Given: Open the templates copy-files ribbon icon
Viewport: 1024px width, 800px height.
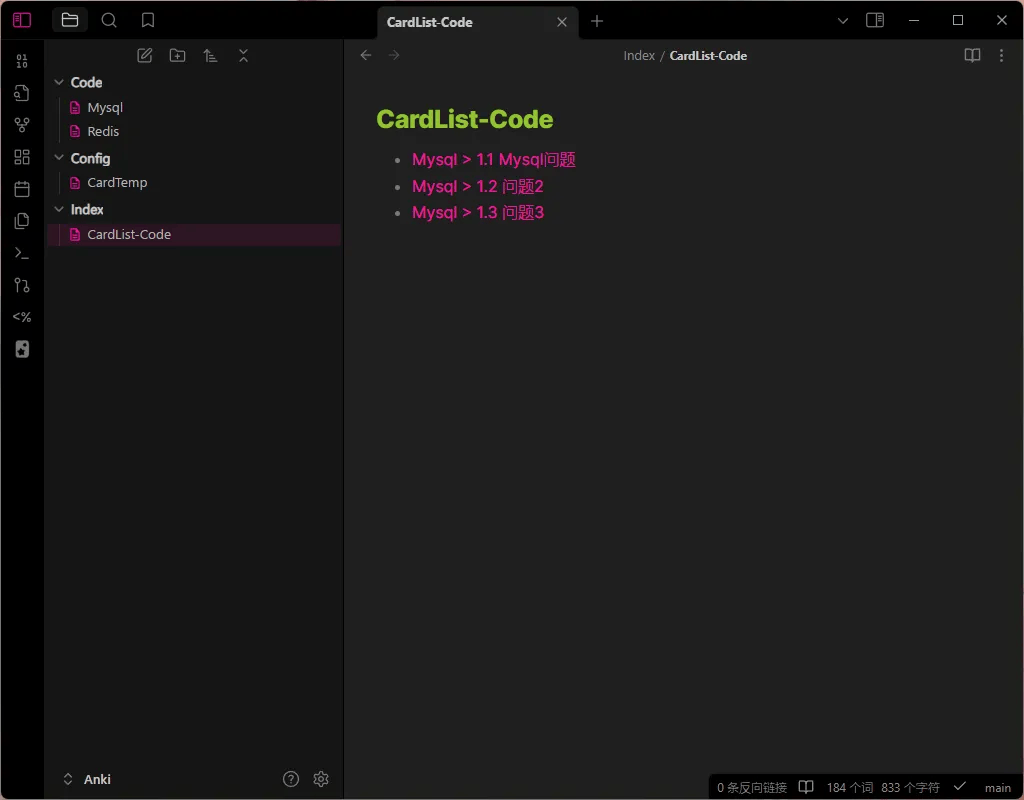Looking at the screenshot, I should click(x=22, y=221).
